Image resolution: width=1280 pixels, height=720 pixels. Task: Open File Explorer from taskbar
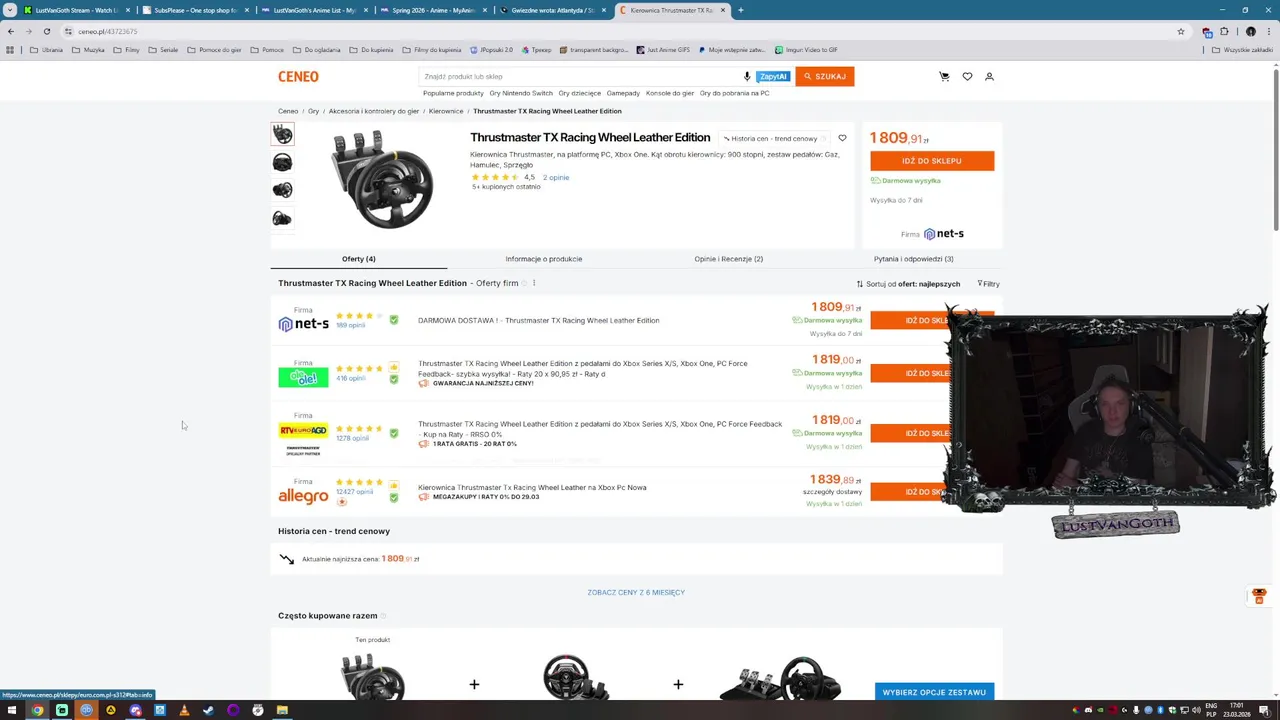282,710
